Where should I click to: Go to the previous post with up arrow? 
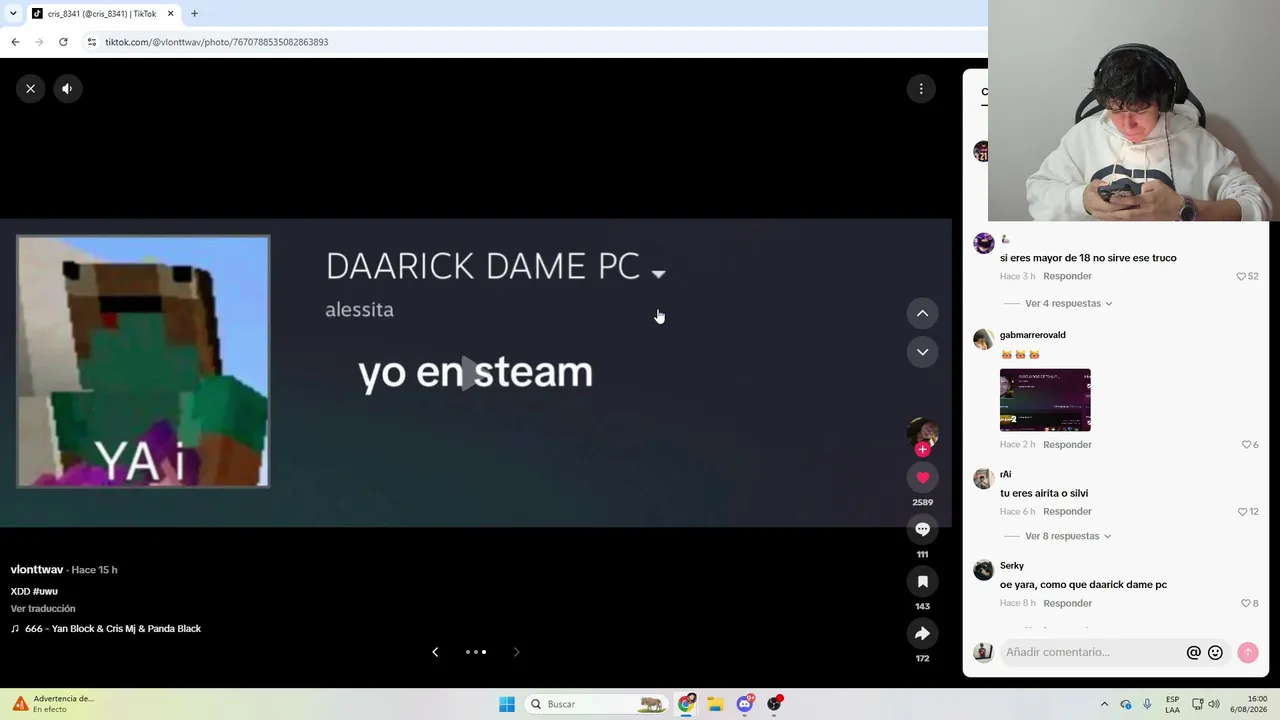(922, 313)
